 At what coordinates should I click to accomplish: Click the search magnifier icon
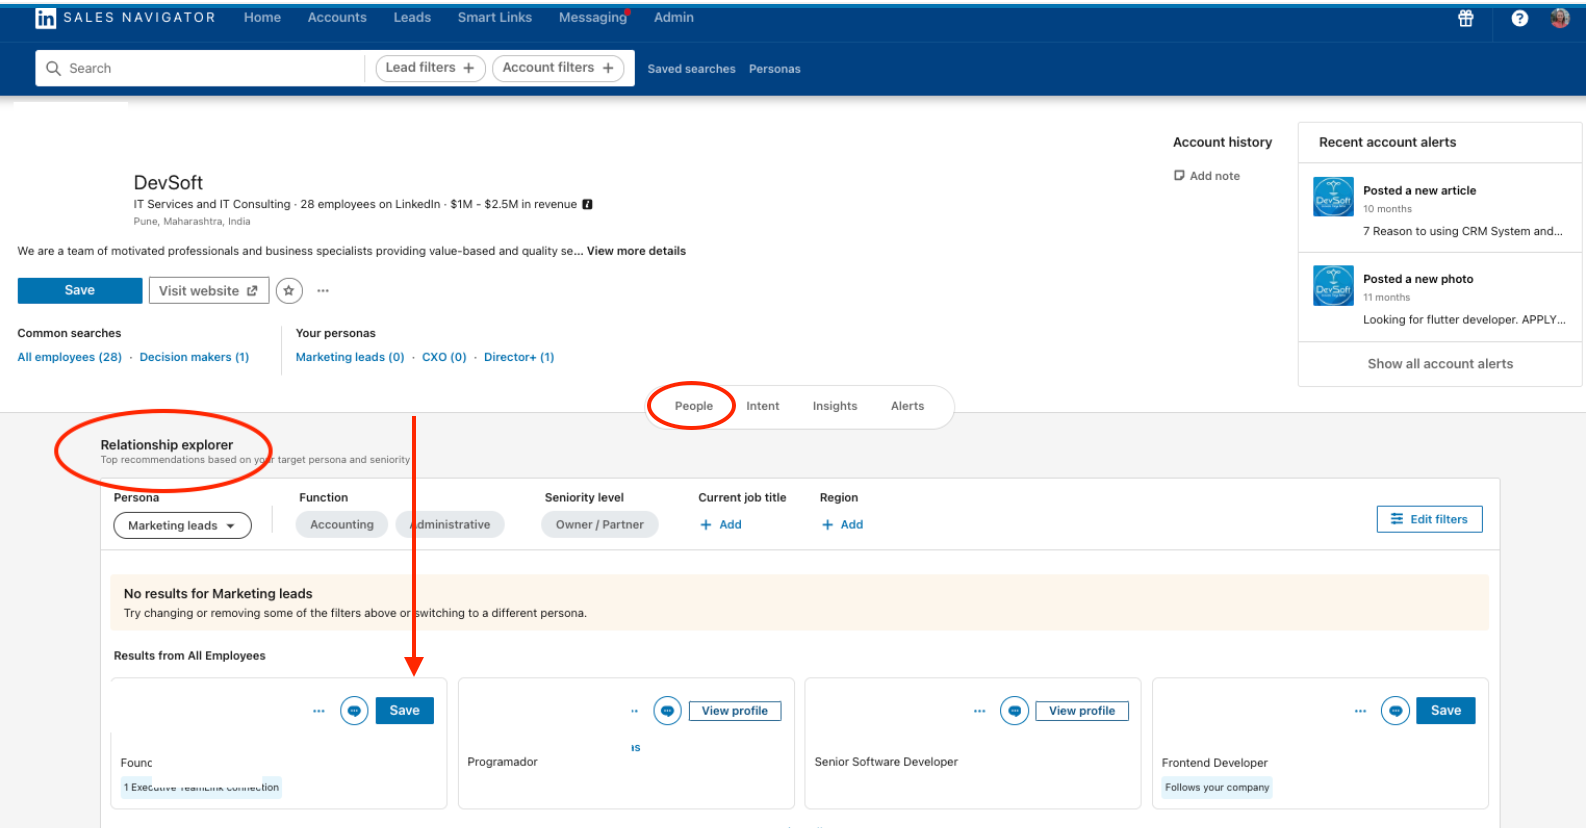click(x=54, y=68)
